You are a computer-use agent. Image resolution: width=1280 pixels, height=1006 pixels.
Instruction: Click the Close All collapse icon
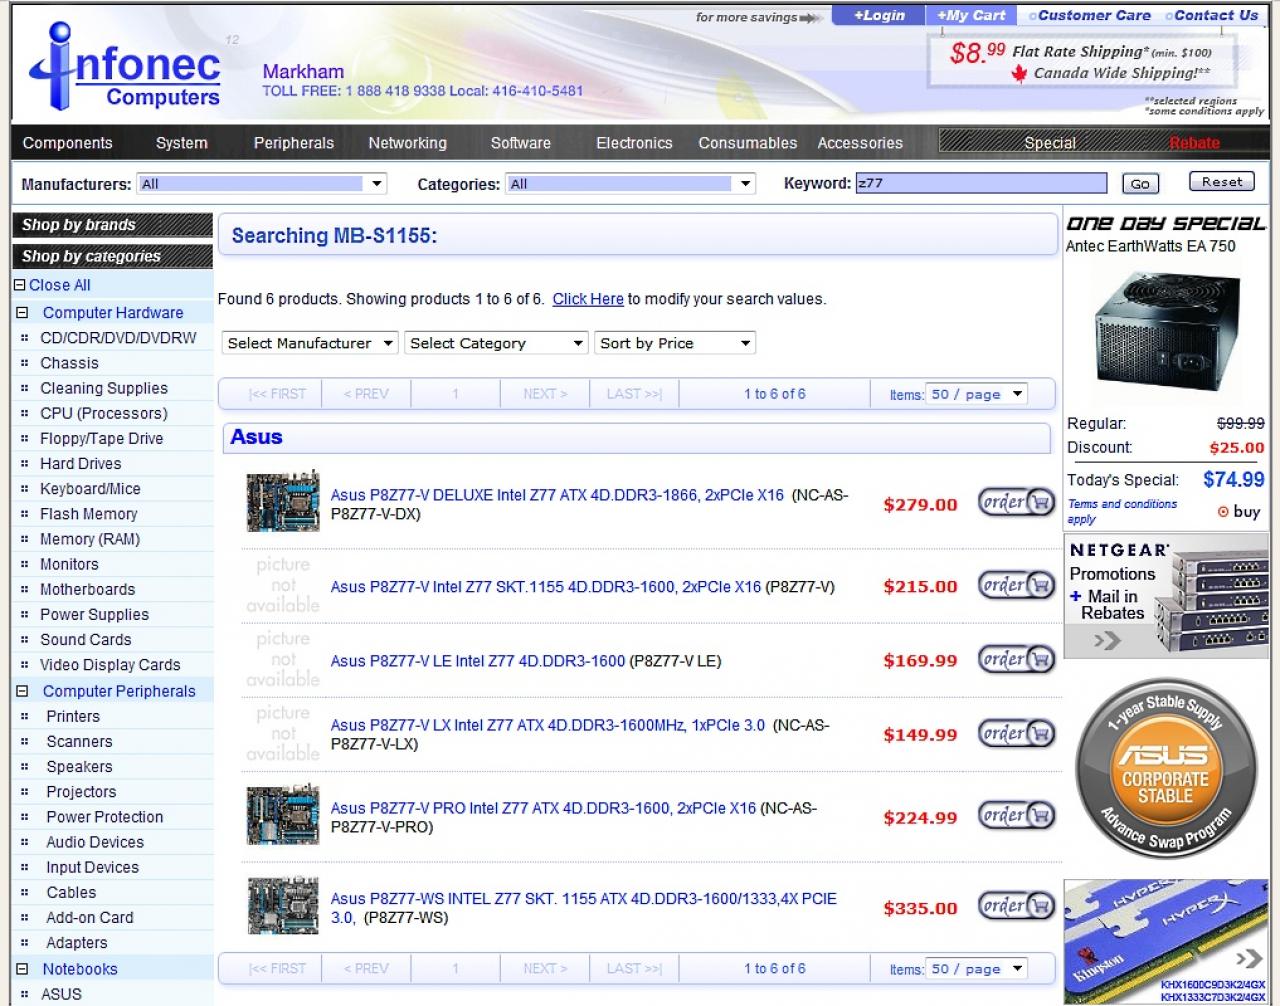[x=19, y=285]
